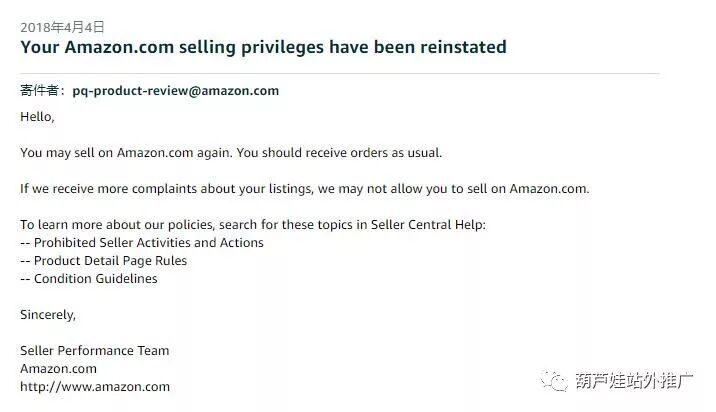Click the "Sincerely," closing line
This screenshot has width=716, height=412.
coord(48,315)
